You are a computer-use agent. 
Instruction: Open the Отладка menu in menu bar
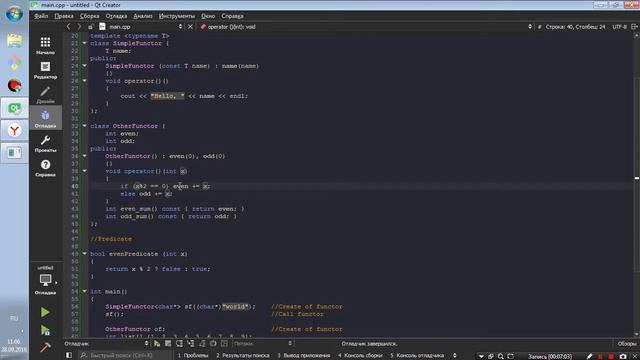pyautogui.click(x=116, y=16)
